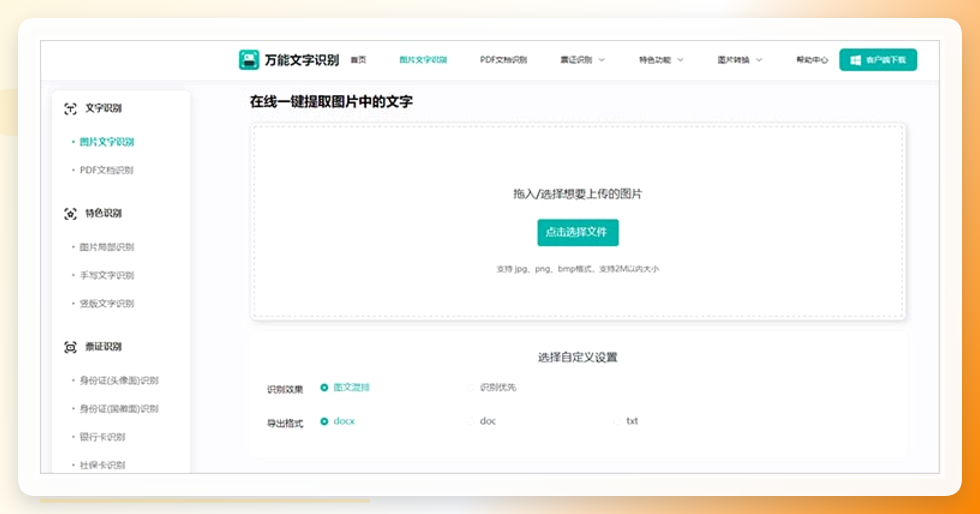Choose docx export format
The height and width of the screenshot is (514, 980).
pyautogui.click(x=324, y=421)
